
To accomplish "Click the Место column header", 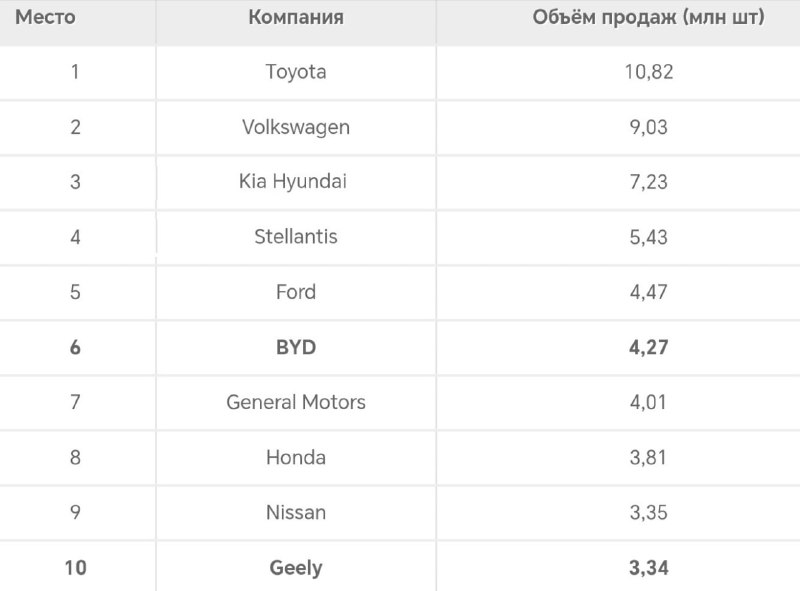I will 45,17.
